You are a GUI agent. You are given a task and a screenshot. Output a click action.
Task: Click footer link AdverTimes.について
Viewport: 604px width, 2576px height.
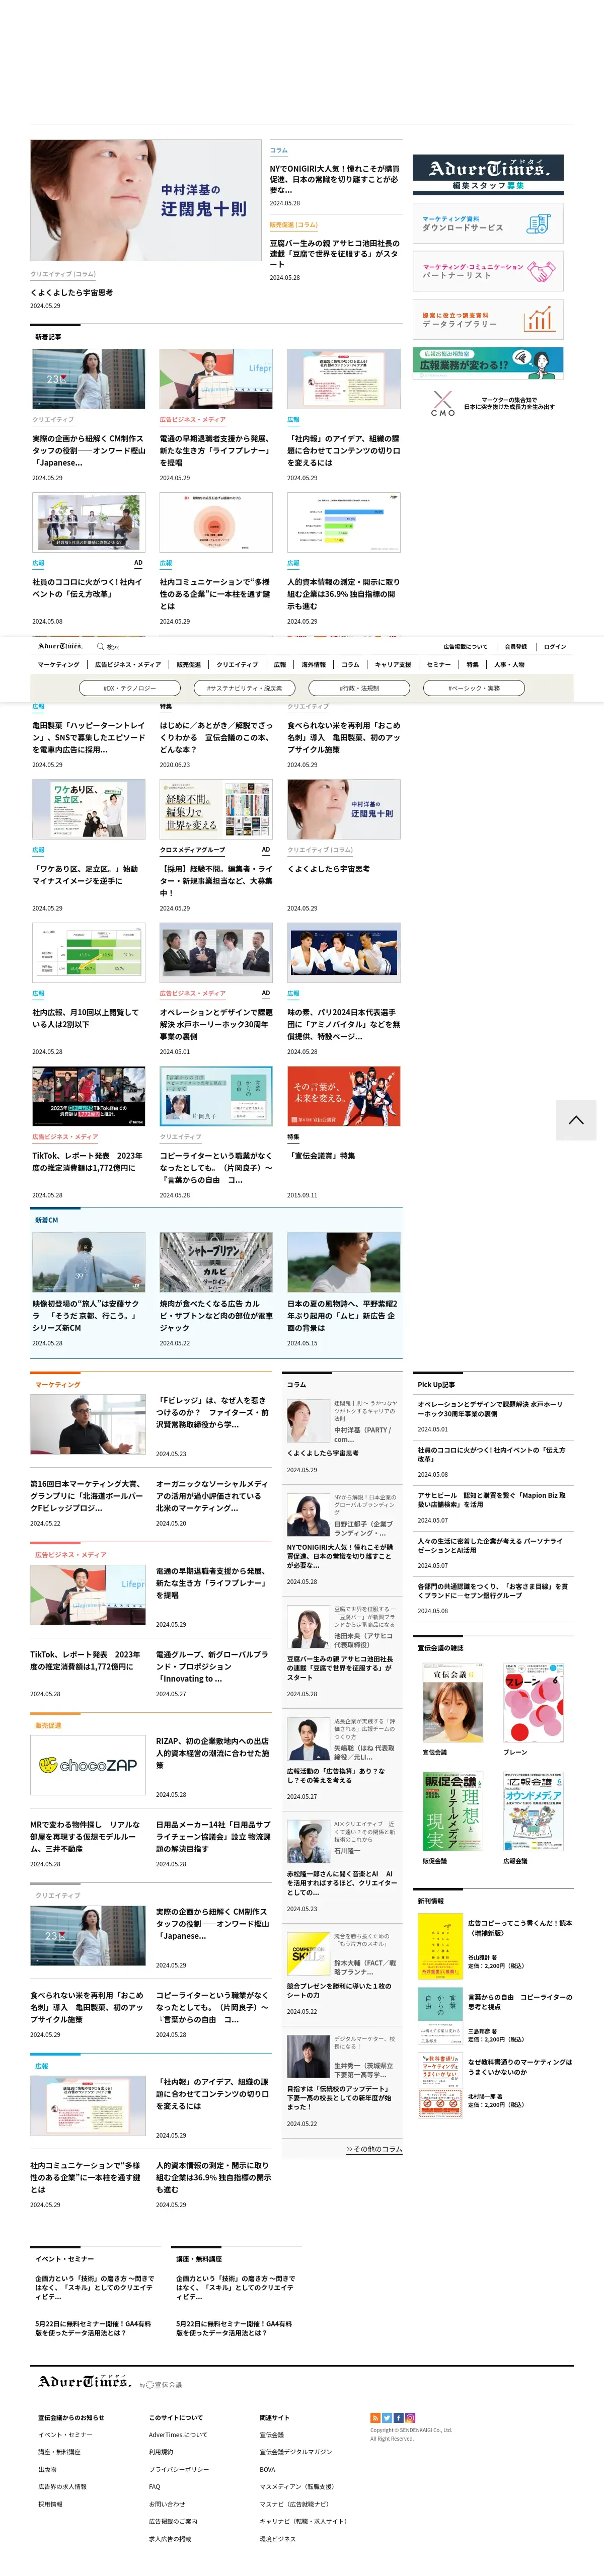pyautogui.click(x=178, y=2435)
